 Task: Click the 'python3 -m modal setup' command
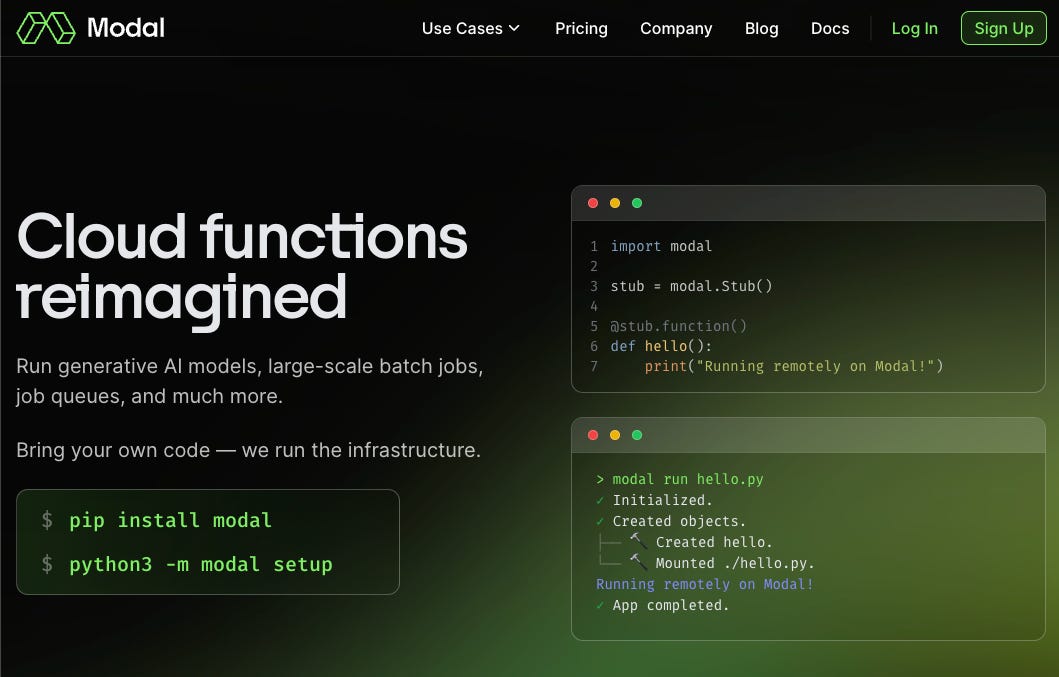point(200,564)
